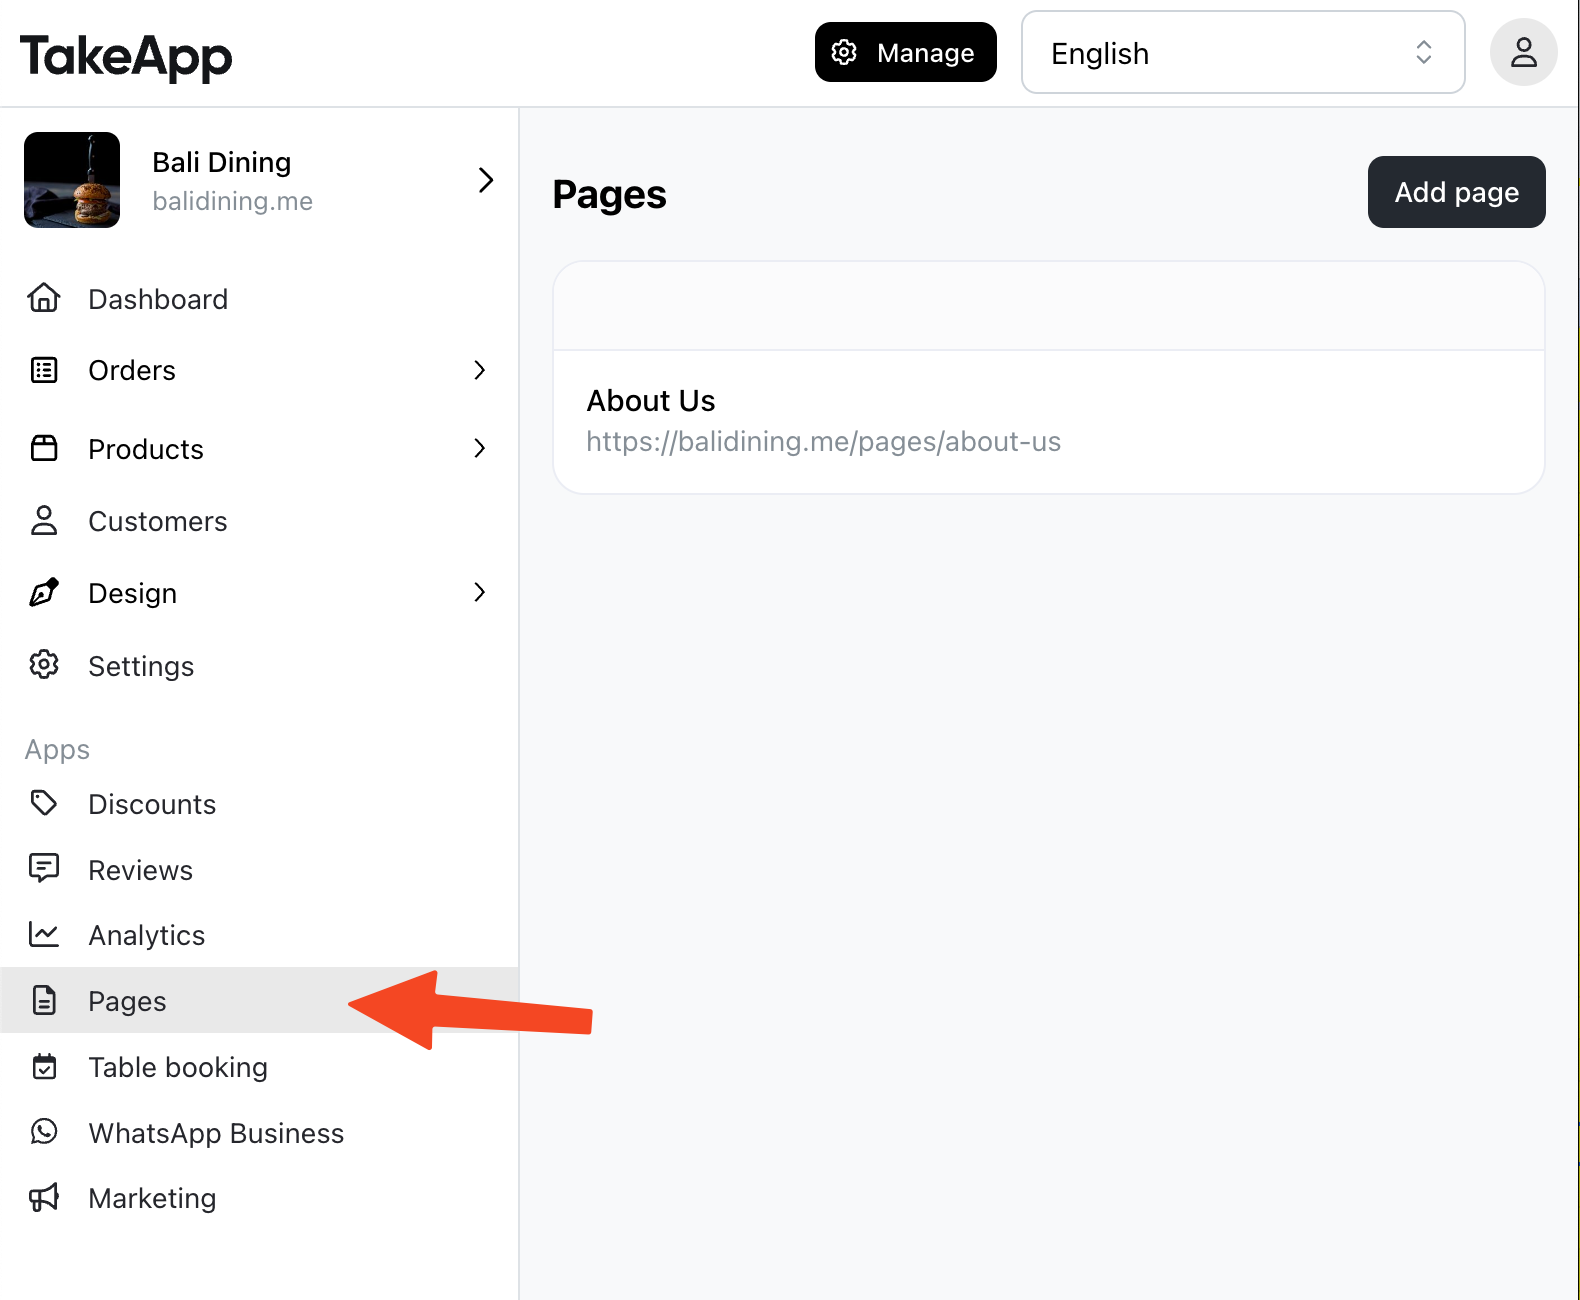Click the Analytics chart icon
Image resolution: width=1580 pixels, height=1300 pixels.
point(44,935)
